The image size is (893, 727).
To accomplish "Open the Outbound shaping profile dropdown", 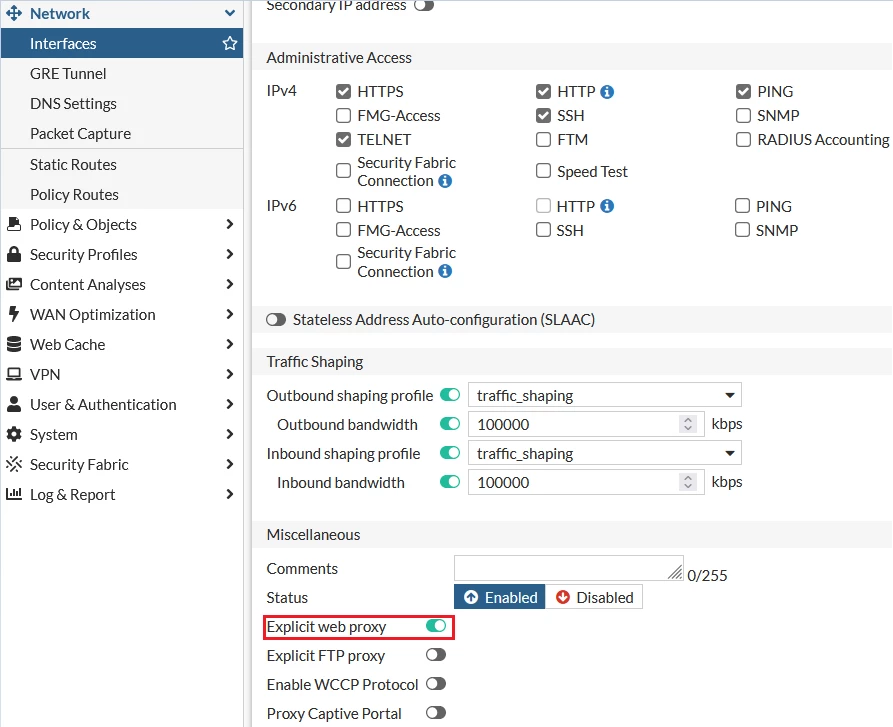I will [x=605, y=395].
